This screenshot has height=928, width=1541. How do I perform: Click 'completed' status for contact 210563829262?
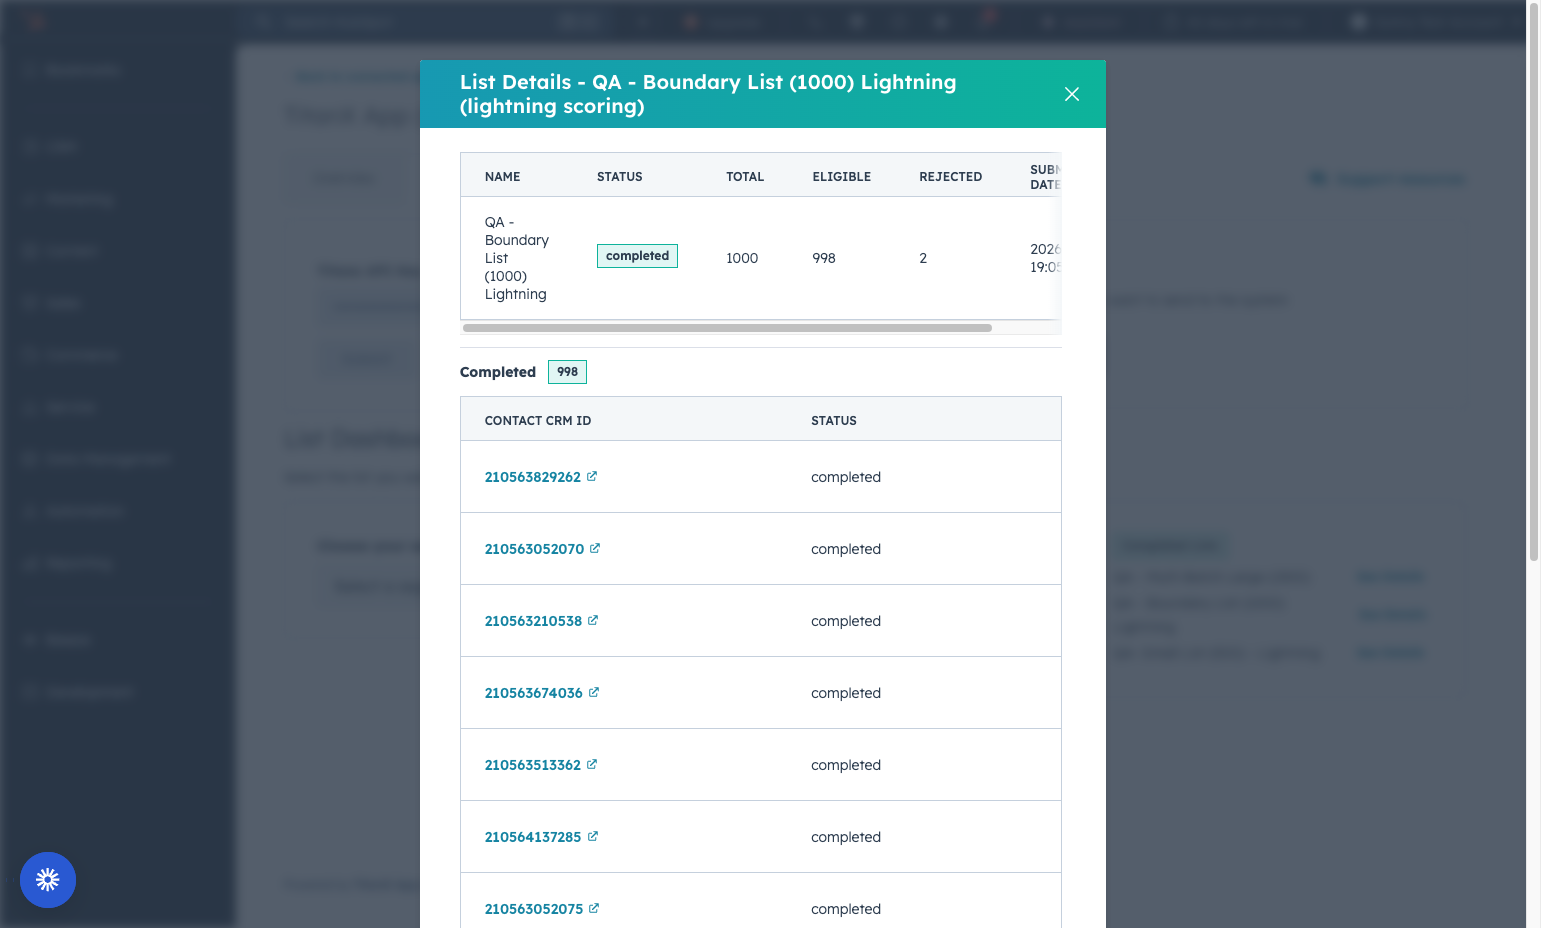coord(846,477)
